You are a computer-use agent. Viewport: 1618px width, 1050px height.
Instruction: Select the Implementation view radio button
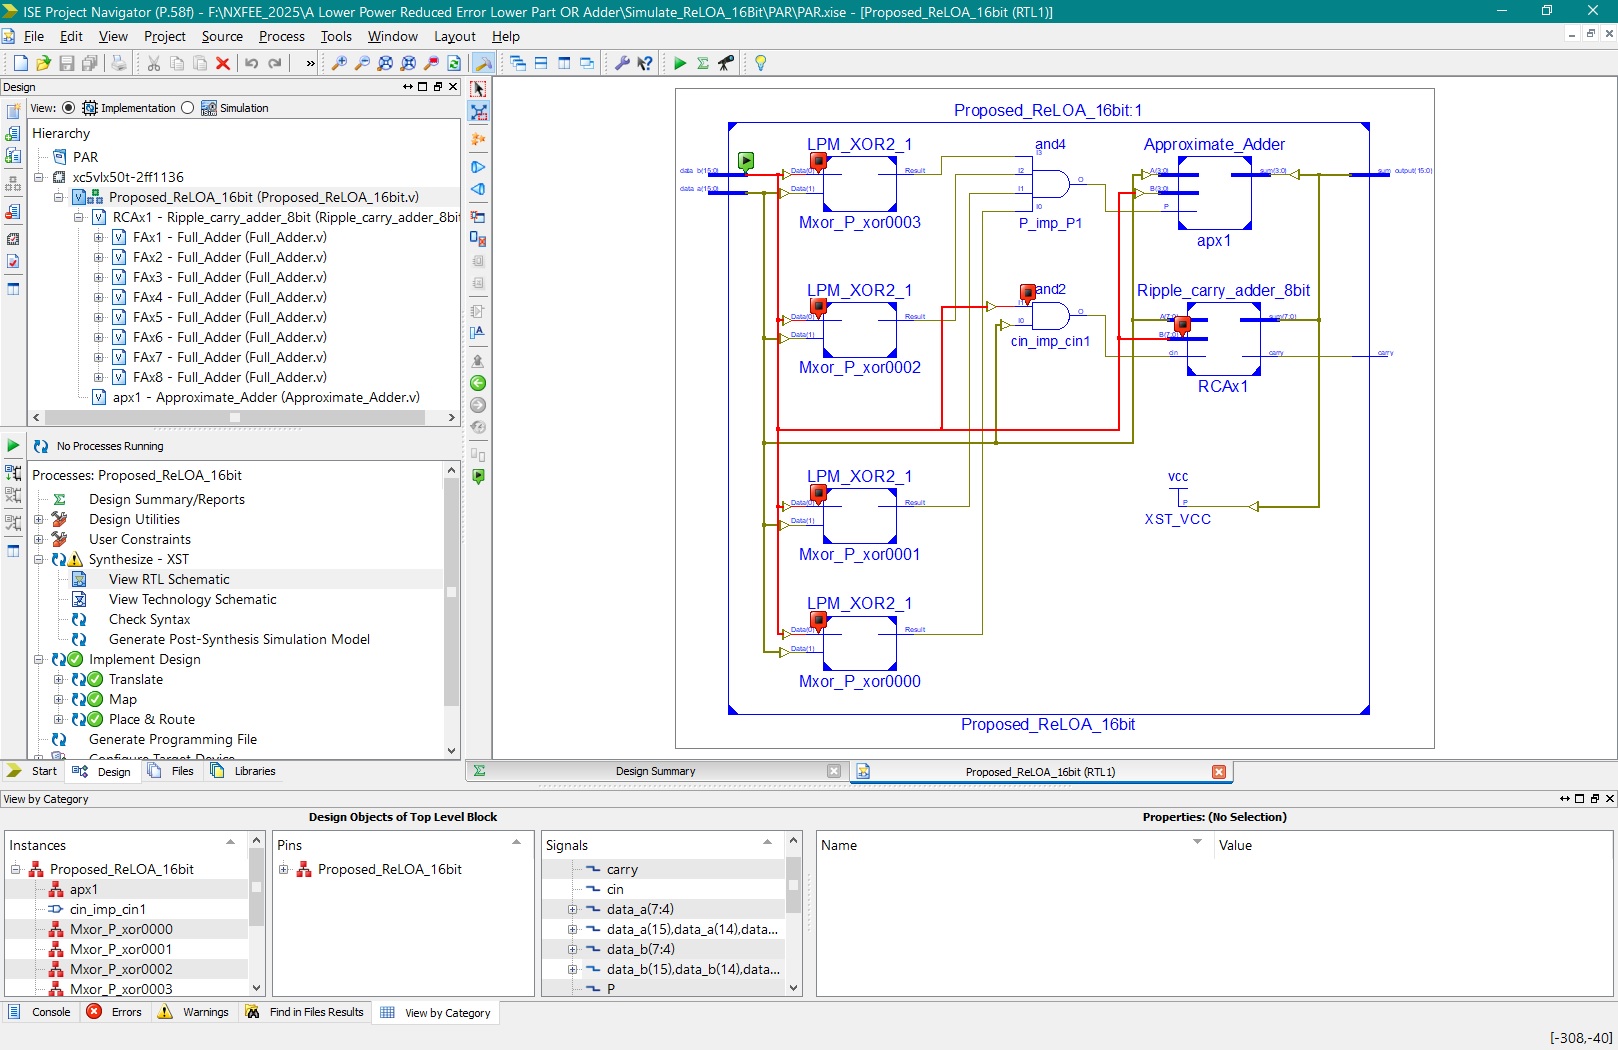point(68,108)
